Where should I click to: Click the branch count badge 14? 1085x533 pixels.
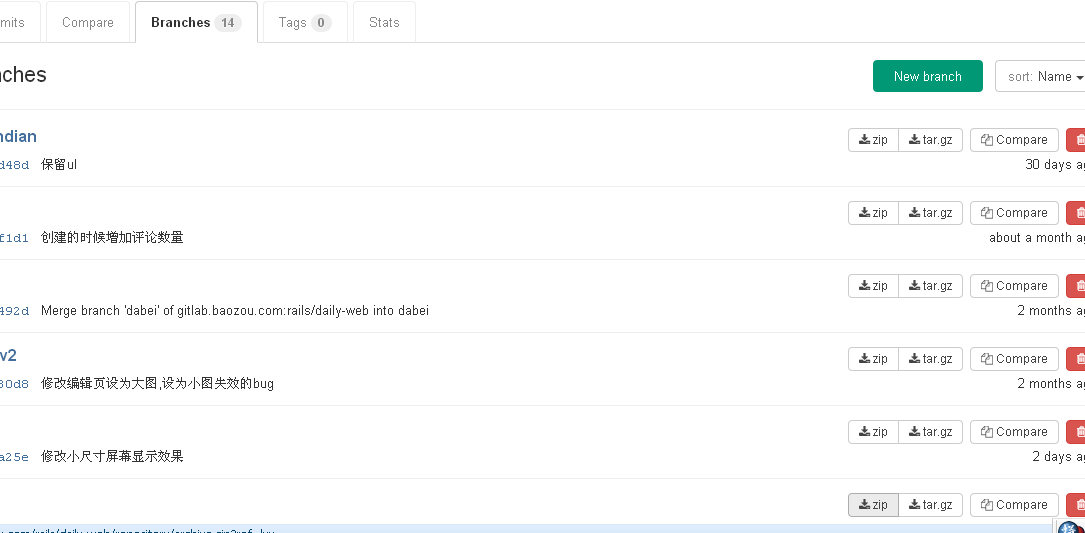tap(228, 23)
